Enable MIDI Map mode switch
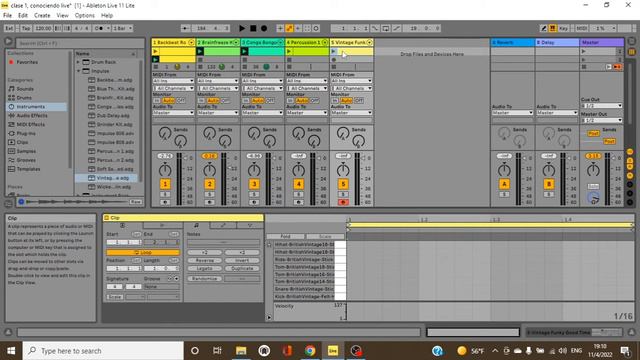Viewport: 640px width, 360px height. click(x=581, y=28)
